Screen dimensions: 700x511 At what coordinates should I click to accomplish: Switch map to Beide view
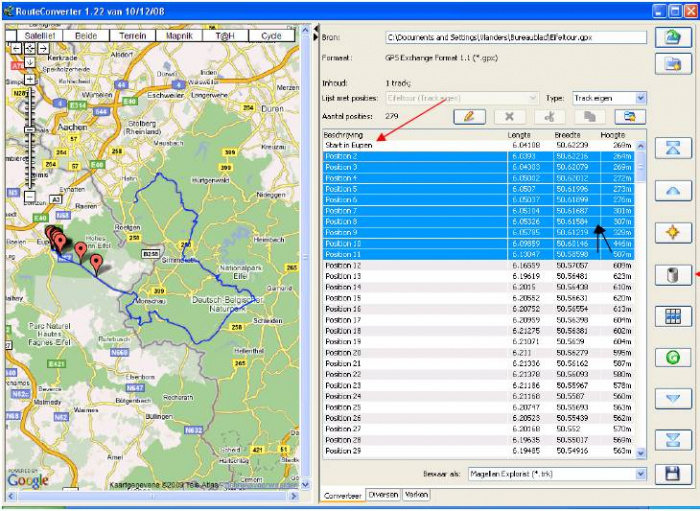pyautogui.click(x=86, y=36)
